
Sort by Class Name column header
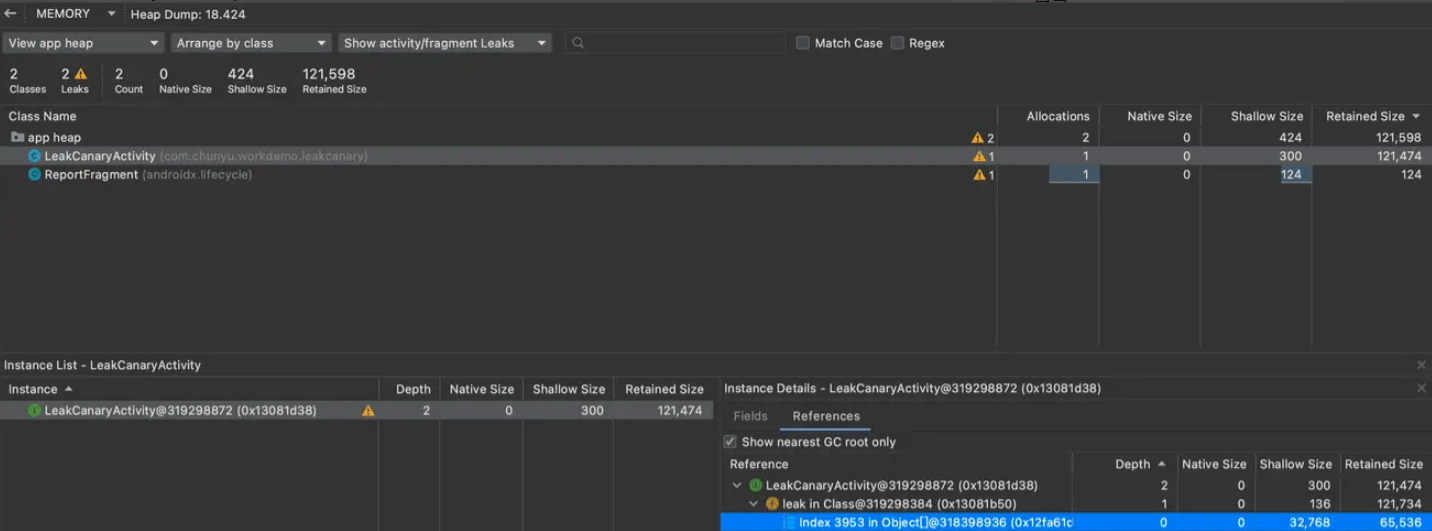[498, 116]
